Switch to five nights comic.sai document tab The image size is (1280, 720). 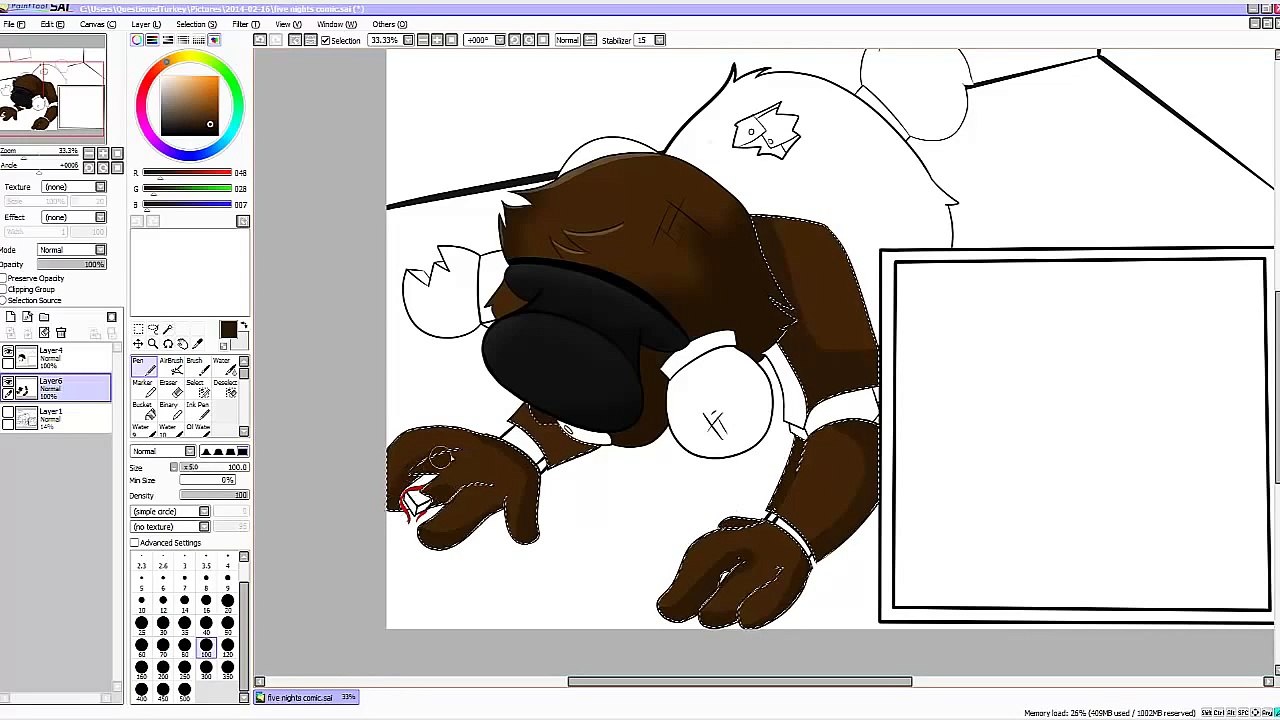[307, 697]
